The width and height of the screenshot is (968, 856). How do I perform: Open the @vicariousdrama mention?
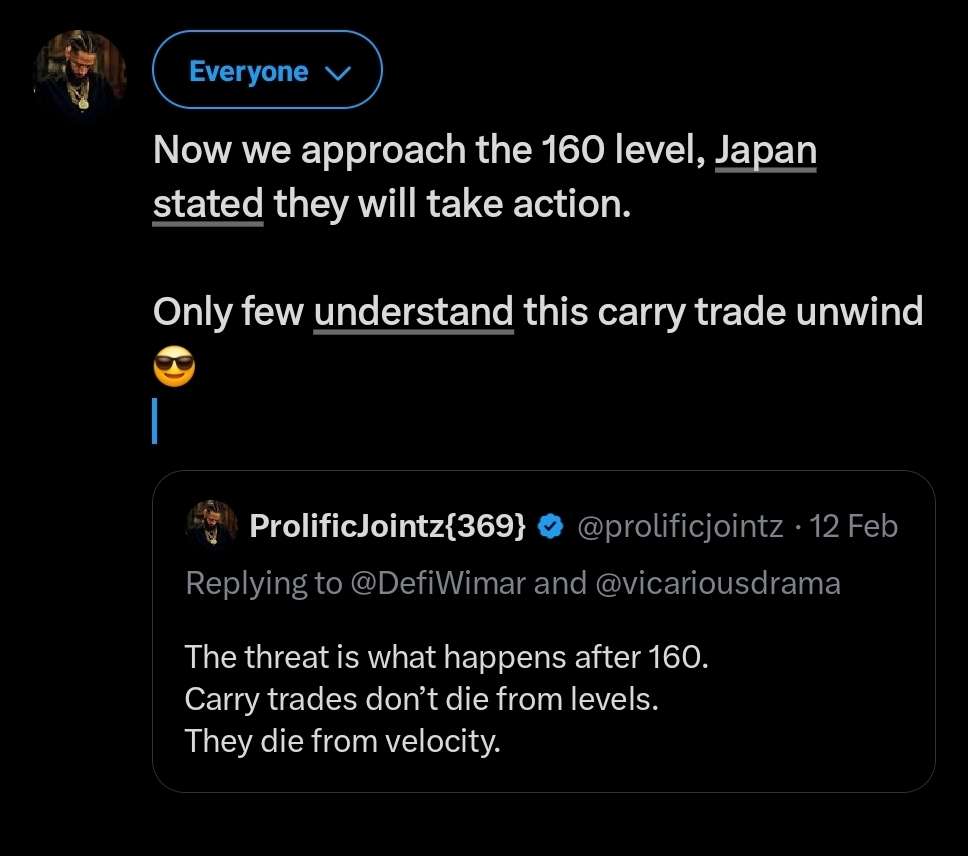click(x=717, y=583)
